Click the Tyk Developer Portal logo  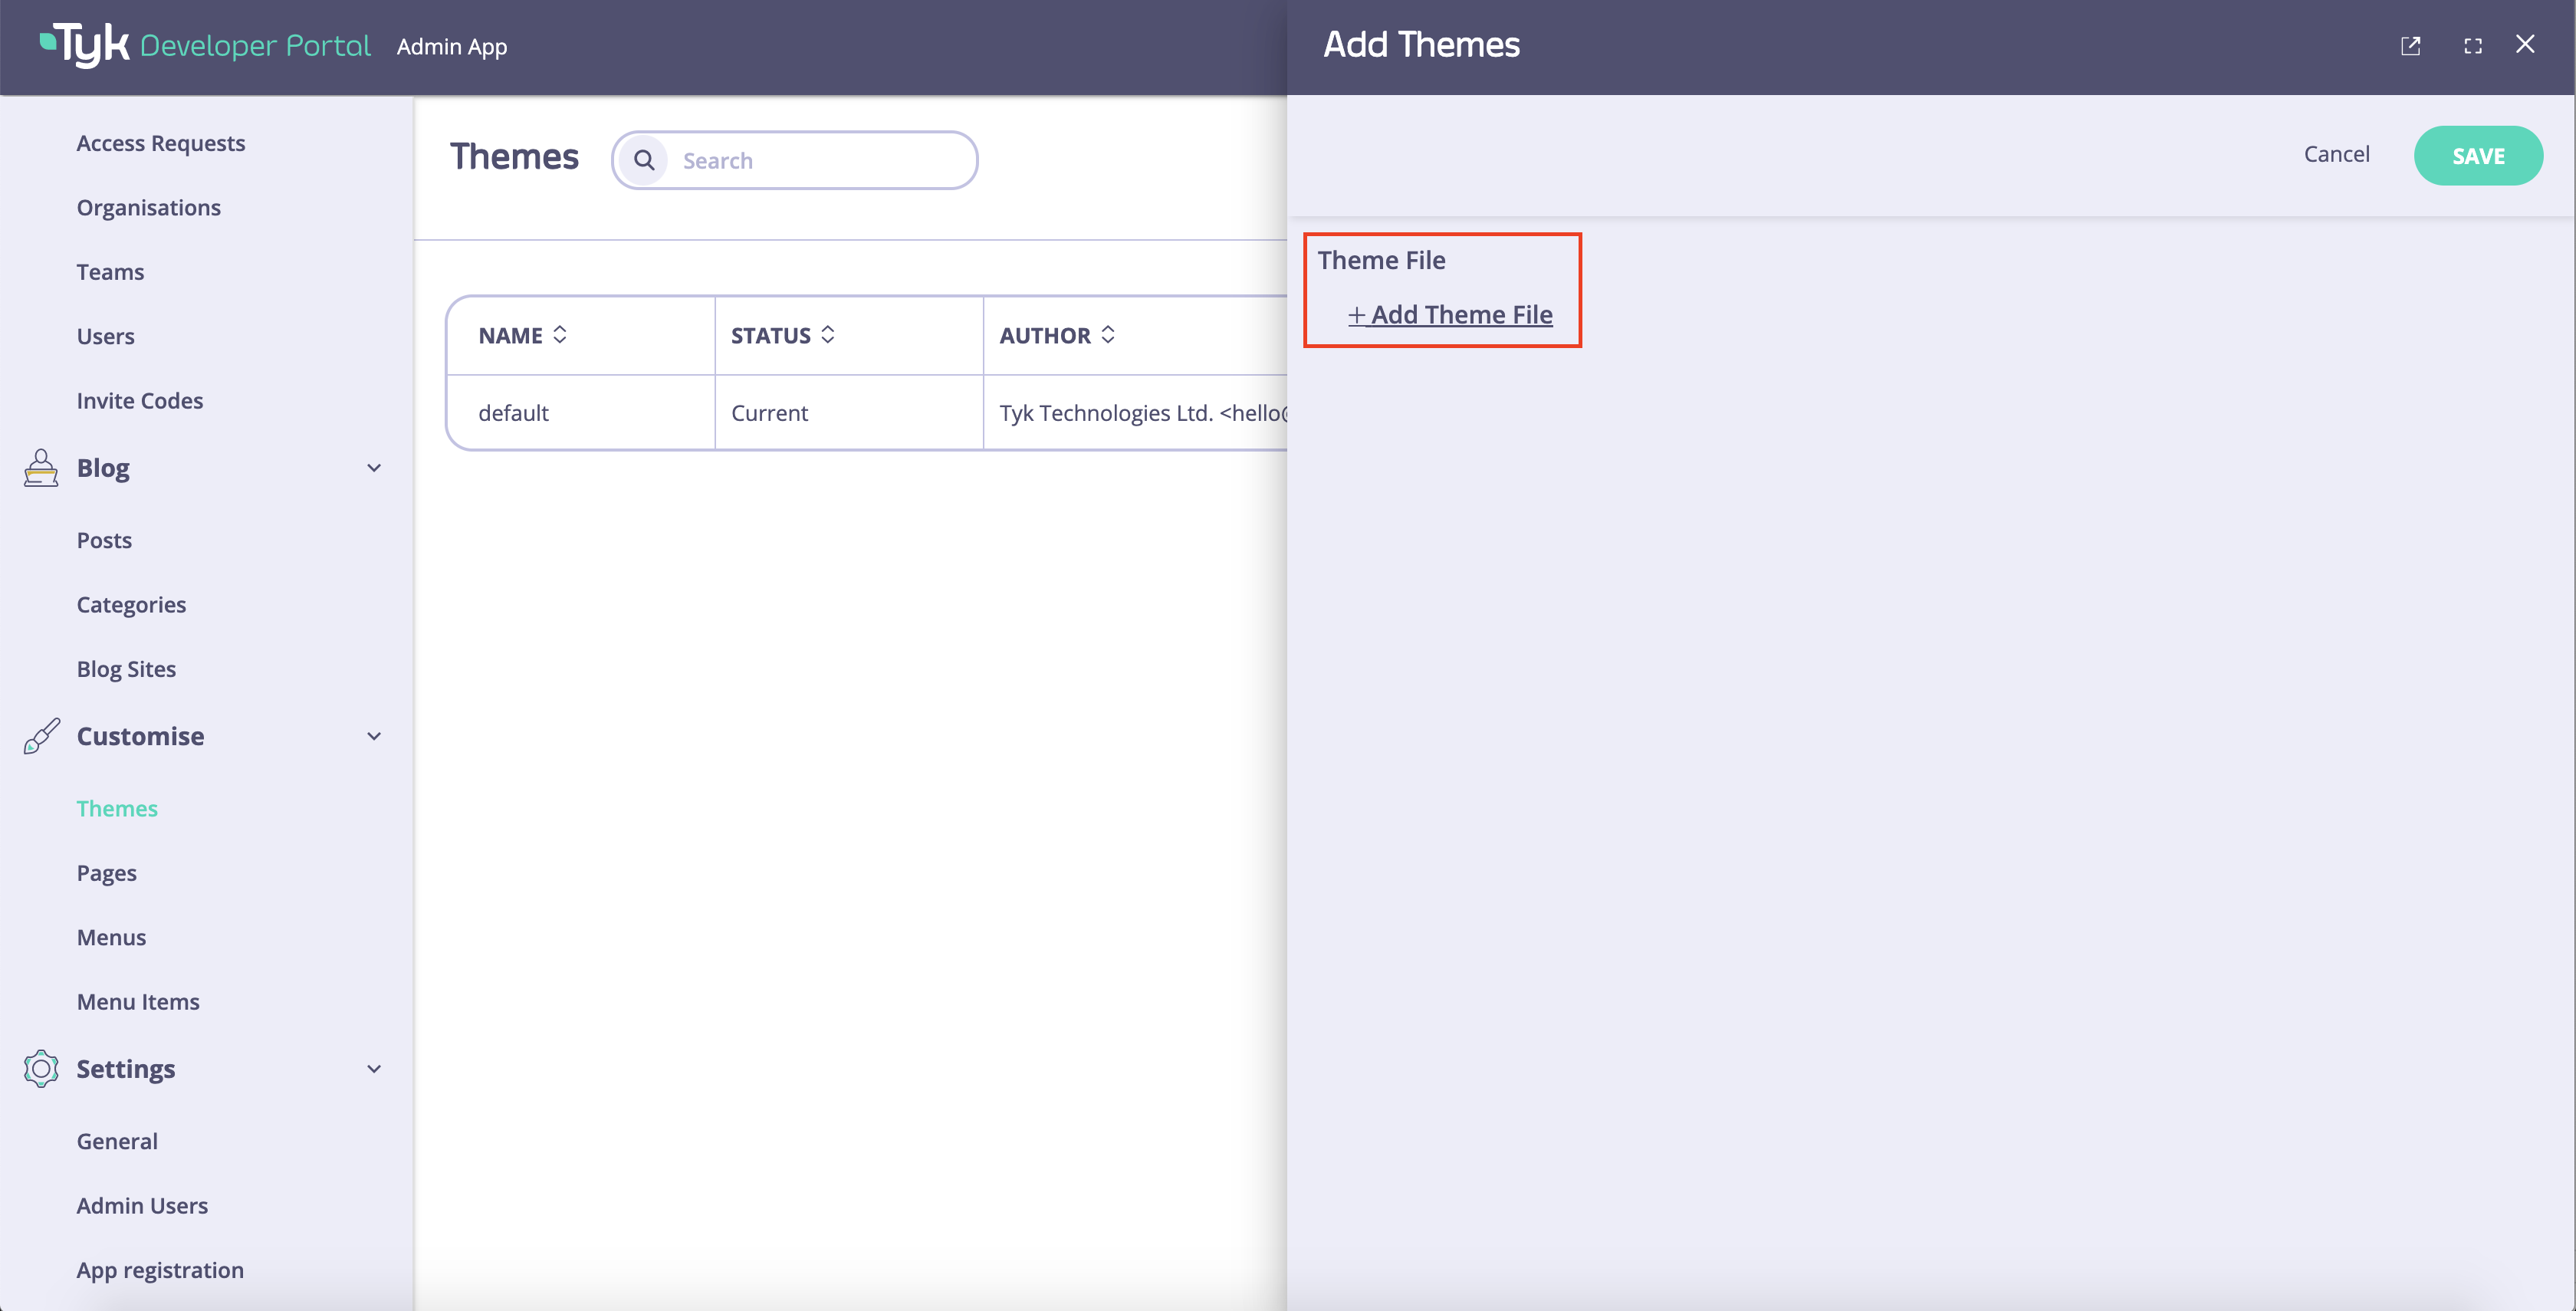tap(200, 45)
